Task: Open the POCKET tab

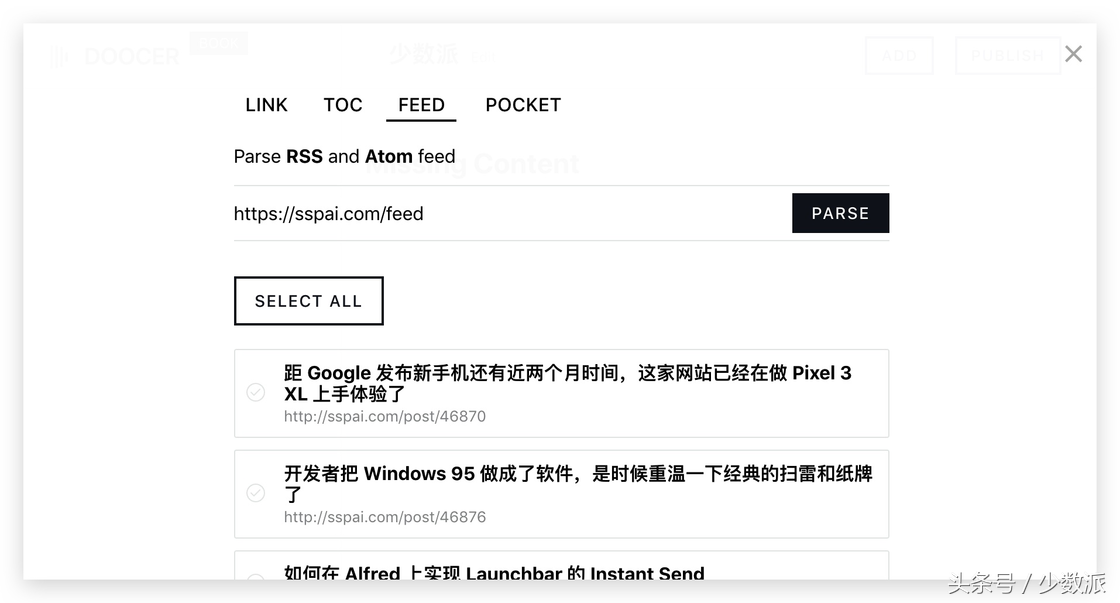Action: click(523, 105)
